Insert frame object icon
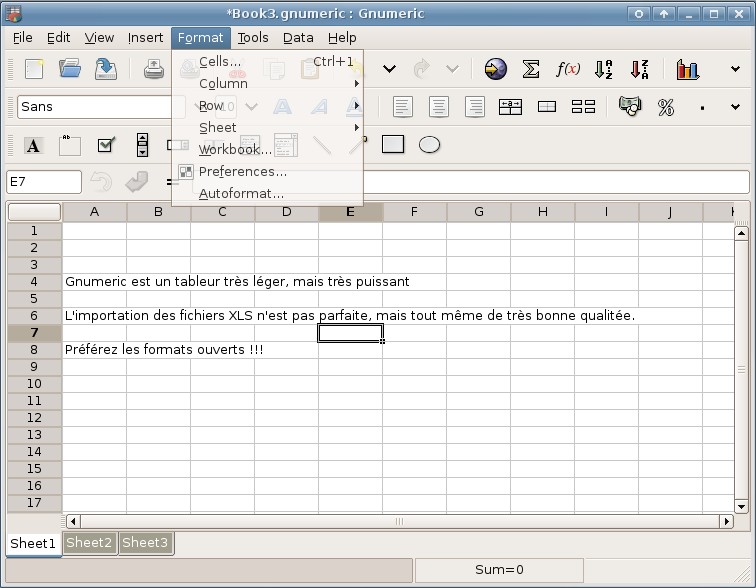 point(69,145)
